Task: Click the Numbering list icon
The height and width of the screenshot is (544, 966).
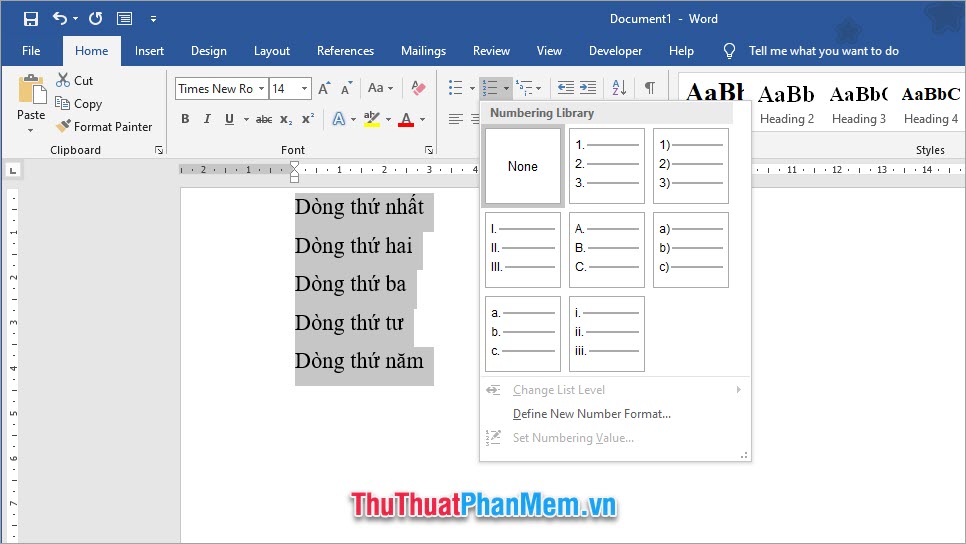Action: pos(490,88)
